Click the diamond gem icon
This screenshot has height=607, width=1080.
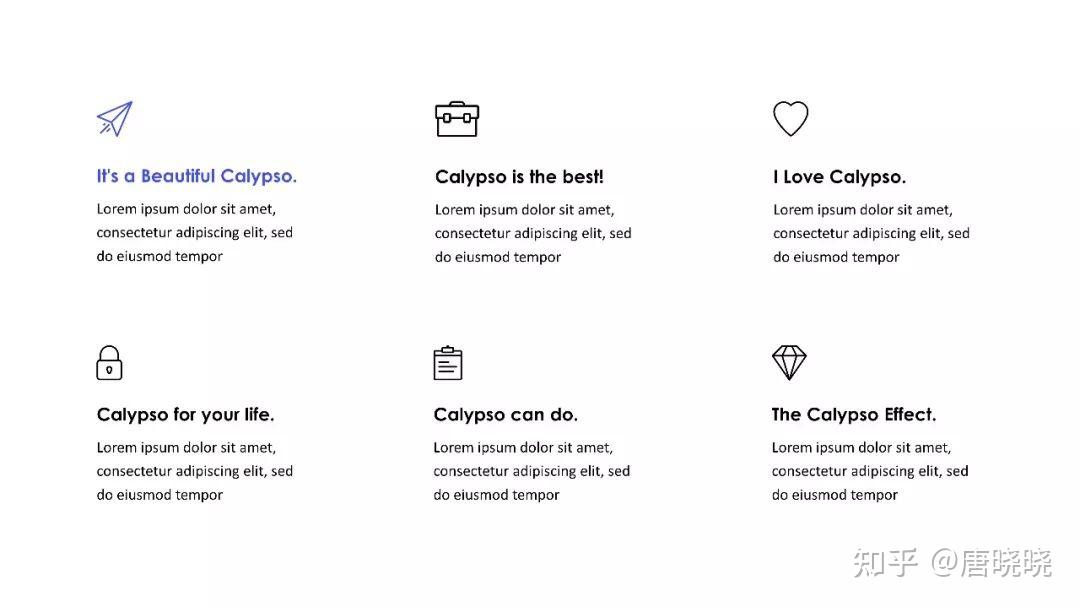[x=789, y=362]
